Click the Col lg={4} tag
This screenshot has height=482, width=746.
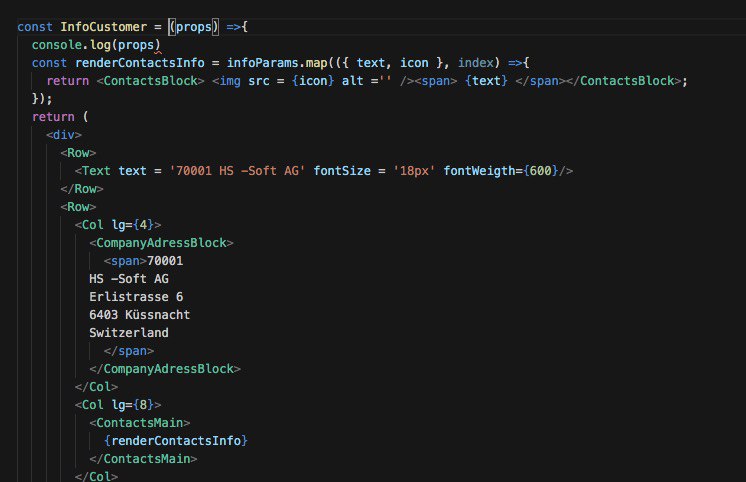click(x=118, y=225)
